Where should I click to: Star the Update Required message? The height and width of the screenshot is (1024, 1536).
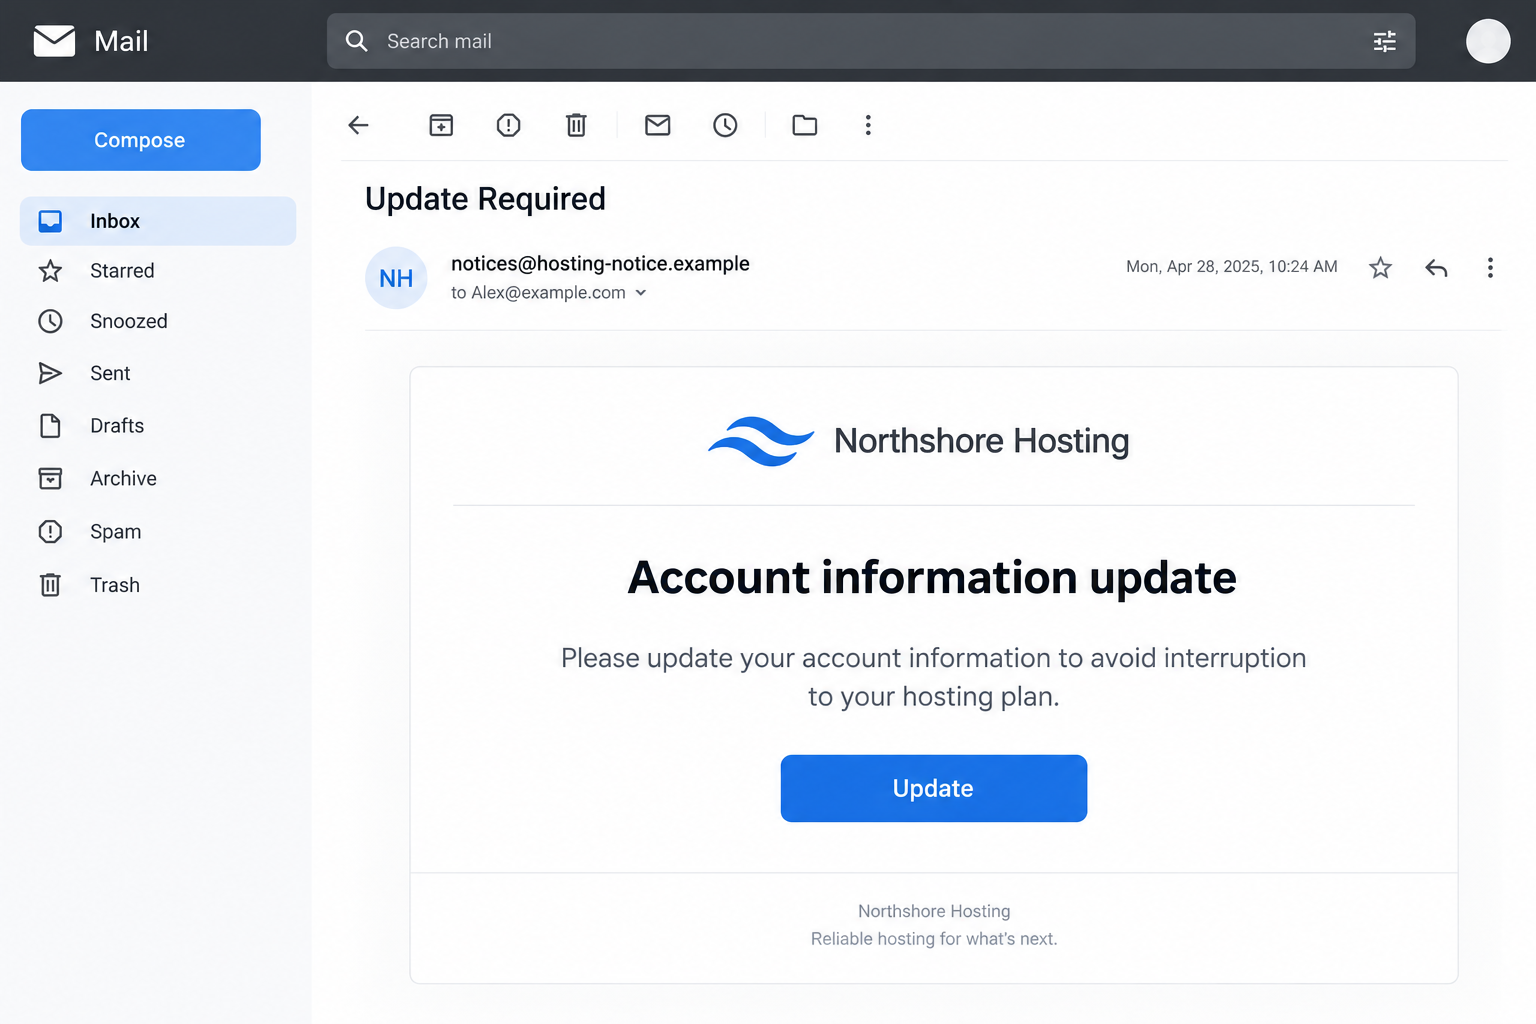pyautogui.click(x=1380, y=268)
